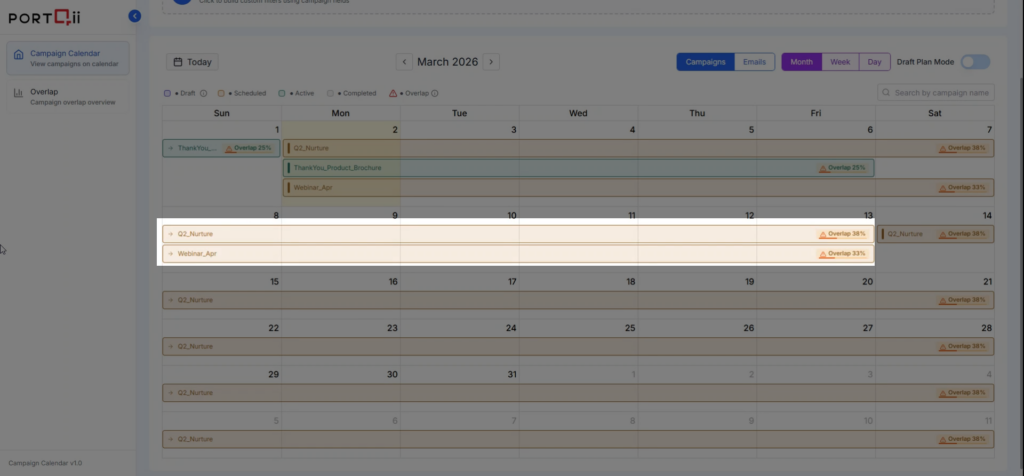This screenshot has width=1024, height=476.
Task: Toggle the Draft status legend checkbox
Action: tap(167, 93)
